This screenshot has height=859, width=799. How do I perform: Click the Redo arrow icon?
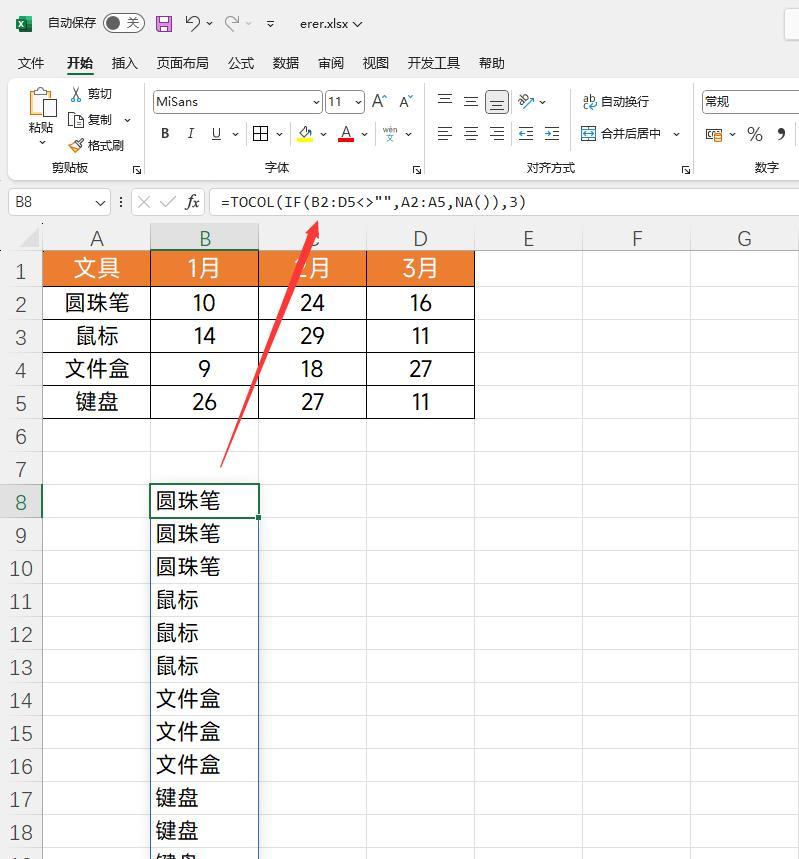(232, 24)
